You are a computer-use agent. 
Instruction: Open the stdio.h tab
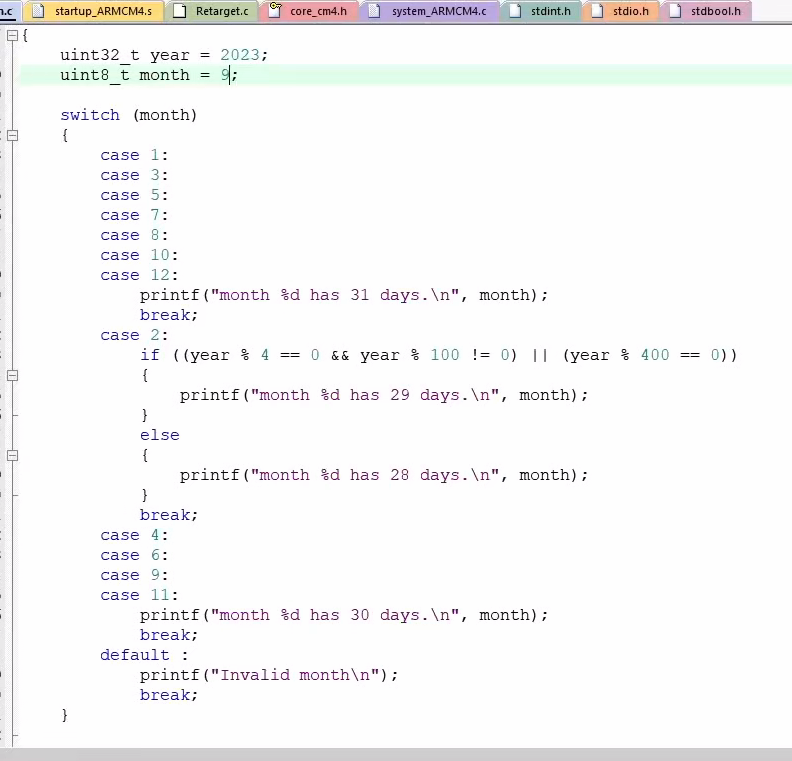(x=621, y=11)
